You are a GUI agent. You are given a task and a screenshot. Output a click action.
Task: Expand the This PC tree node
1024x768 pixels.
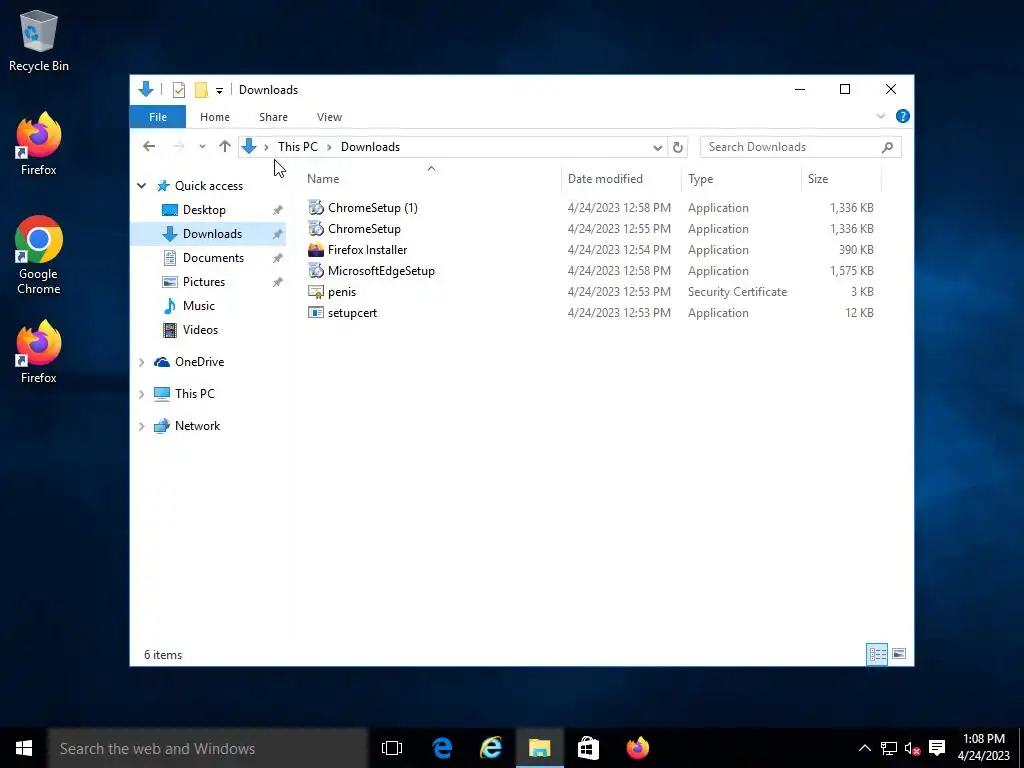tap(142, 394)
